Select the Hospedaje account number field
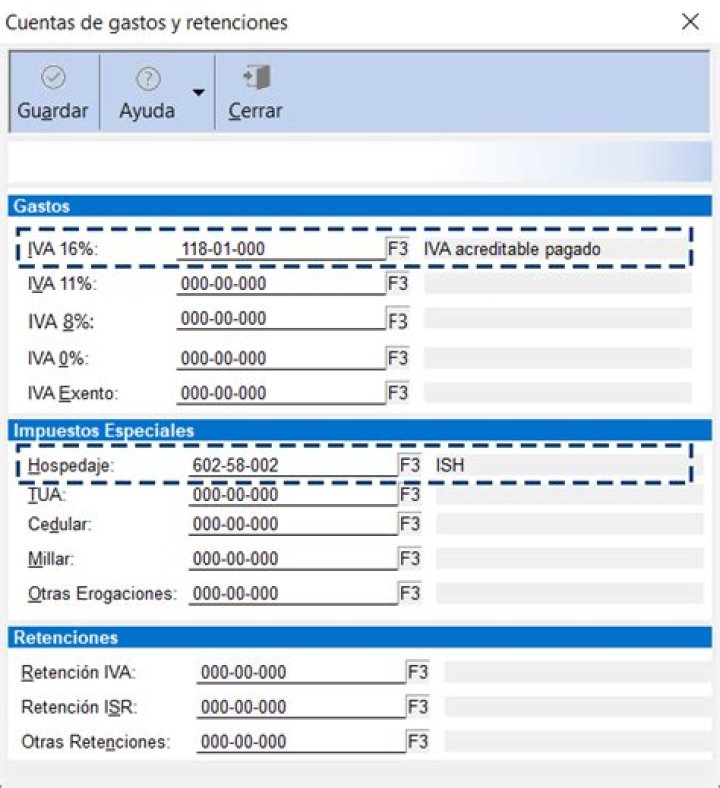 292,465
